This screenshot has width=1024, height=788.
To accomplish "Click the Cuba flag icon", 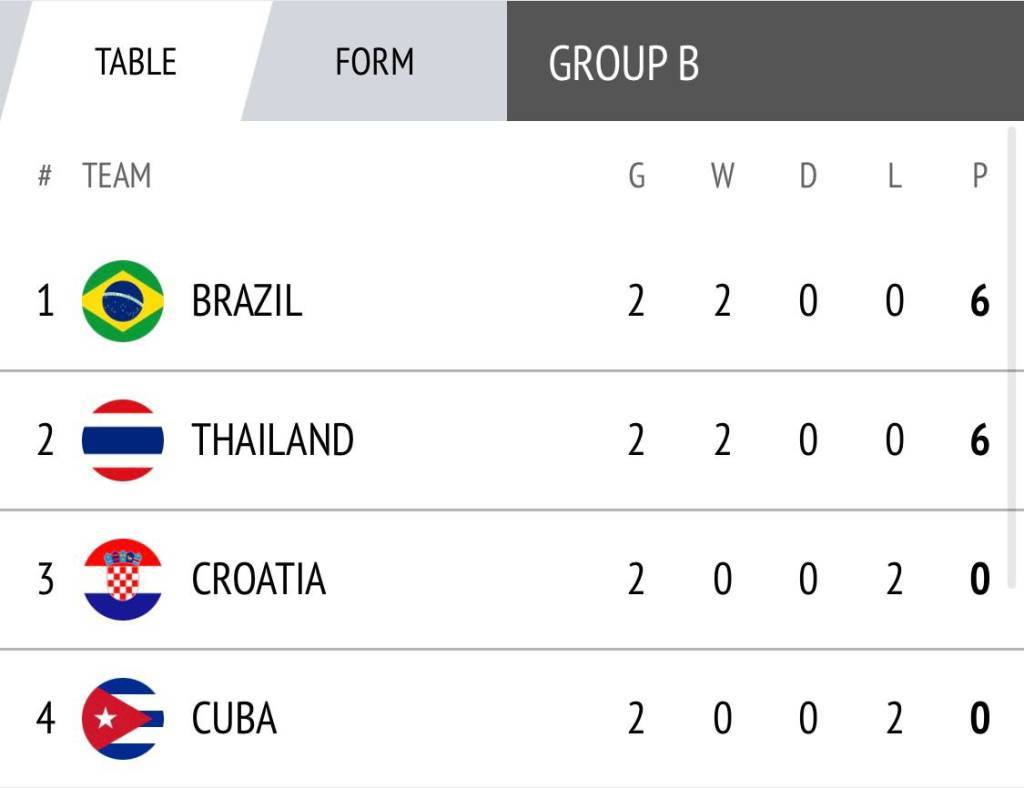I will click(x=122, y=718).
